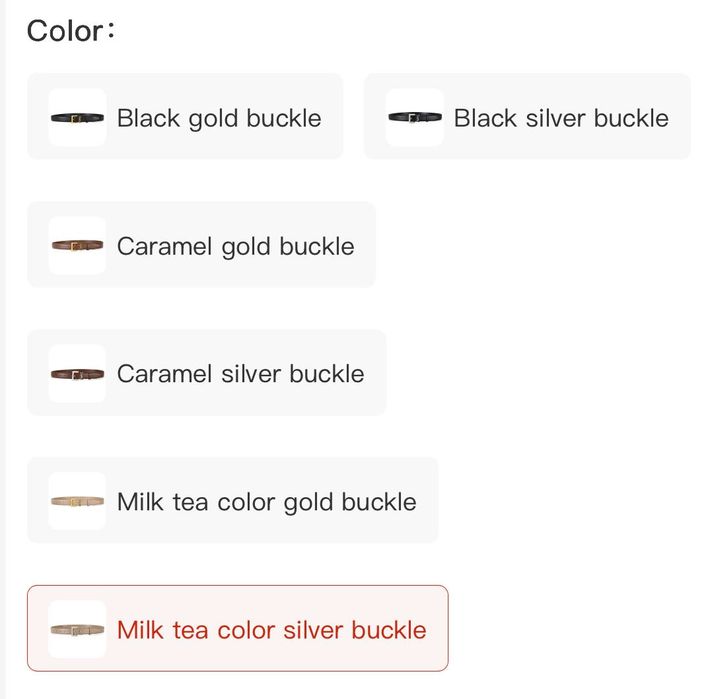
Task: Deselect the highlighted Milk tea silver buckle option
Action: coord(237,629)
